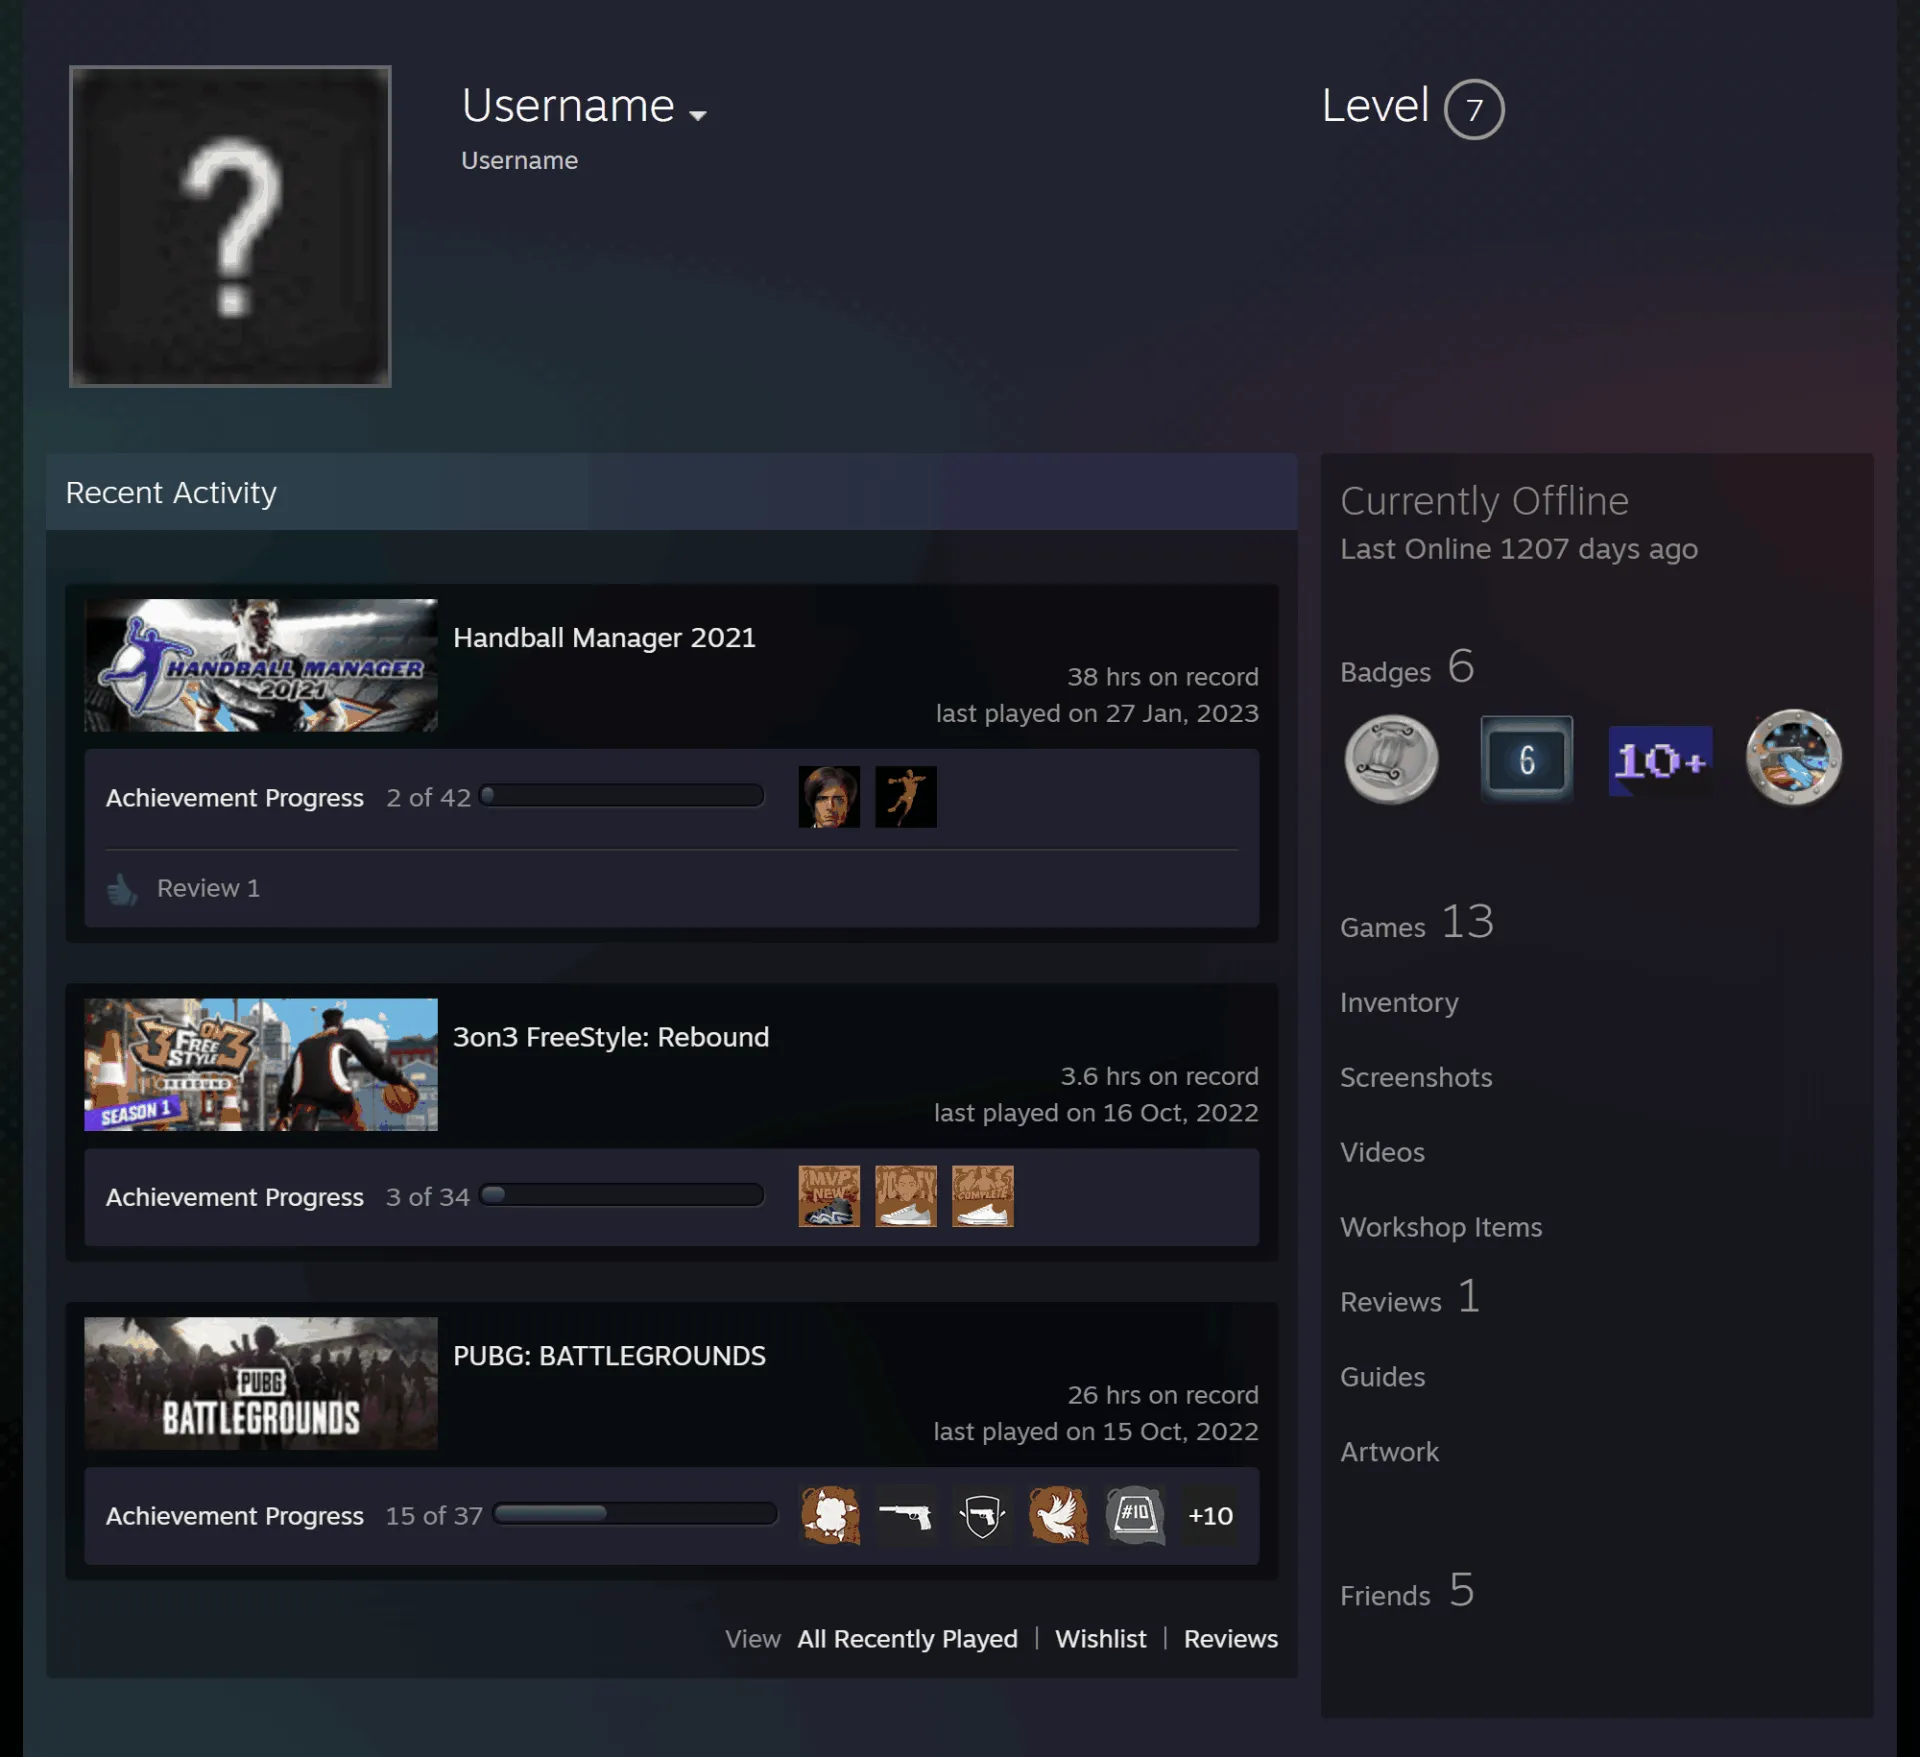Open the Username dropdown arrow
The image size is (1920, 1757).
[698, 115]
